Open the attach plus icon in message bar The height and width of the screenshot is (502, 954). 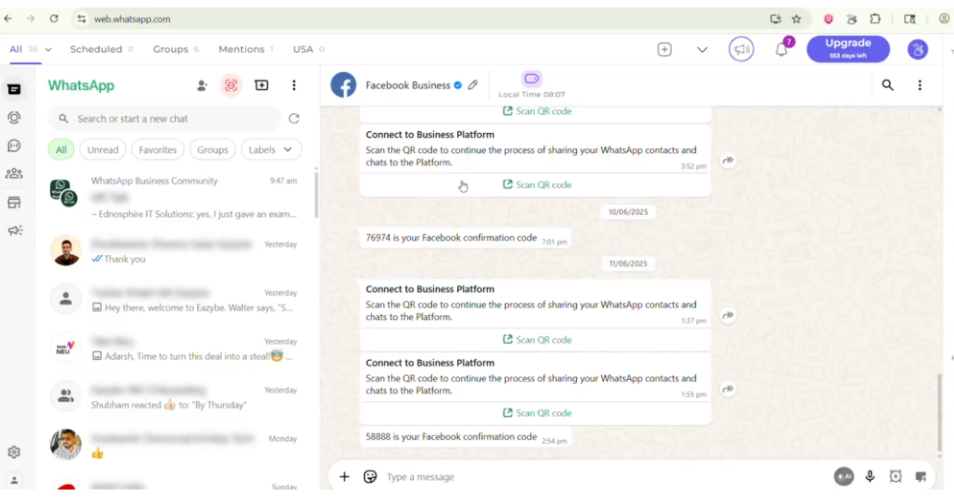tap(344, 476)
